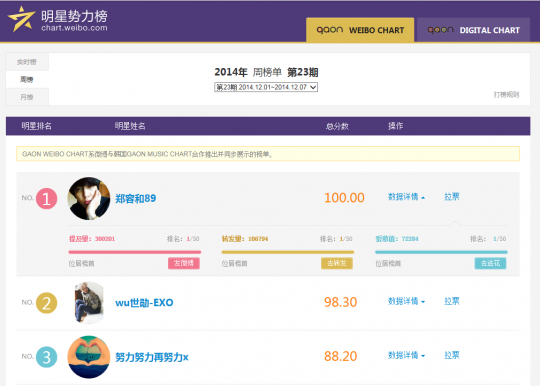Collapse 数据详情 for 郑容和89
The width and height of the screenshot is (540, 386).
pyautogui.click(x=406, y=197)
